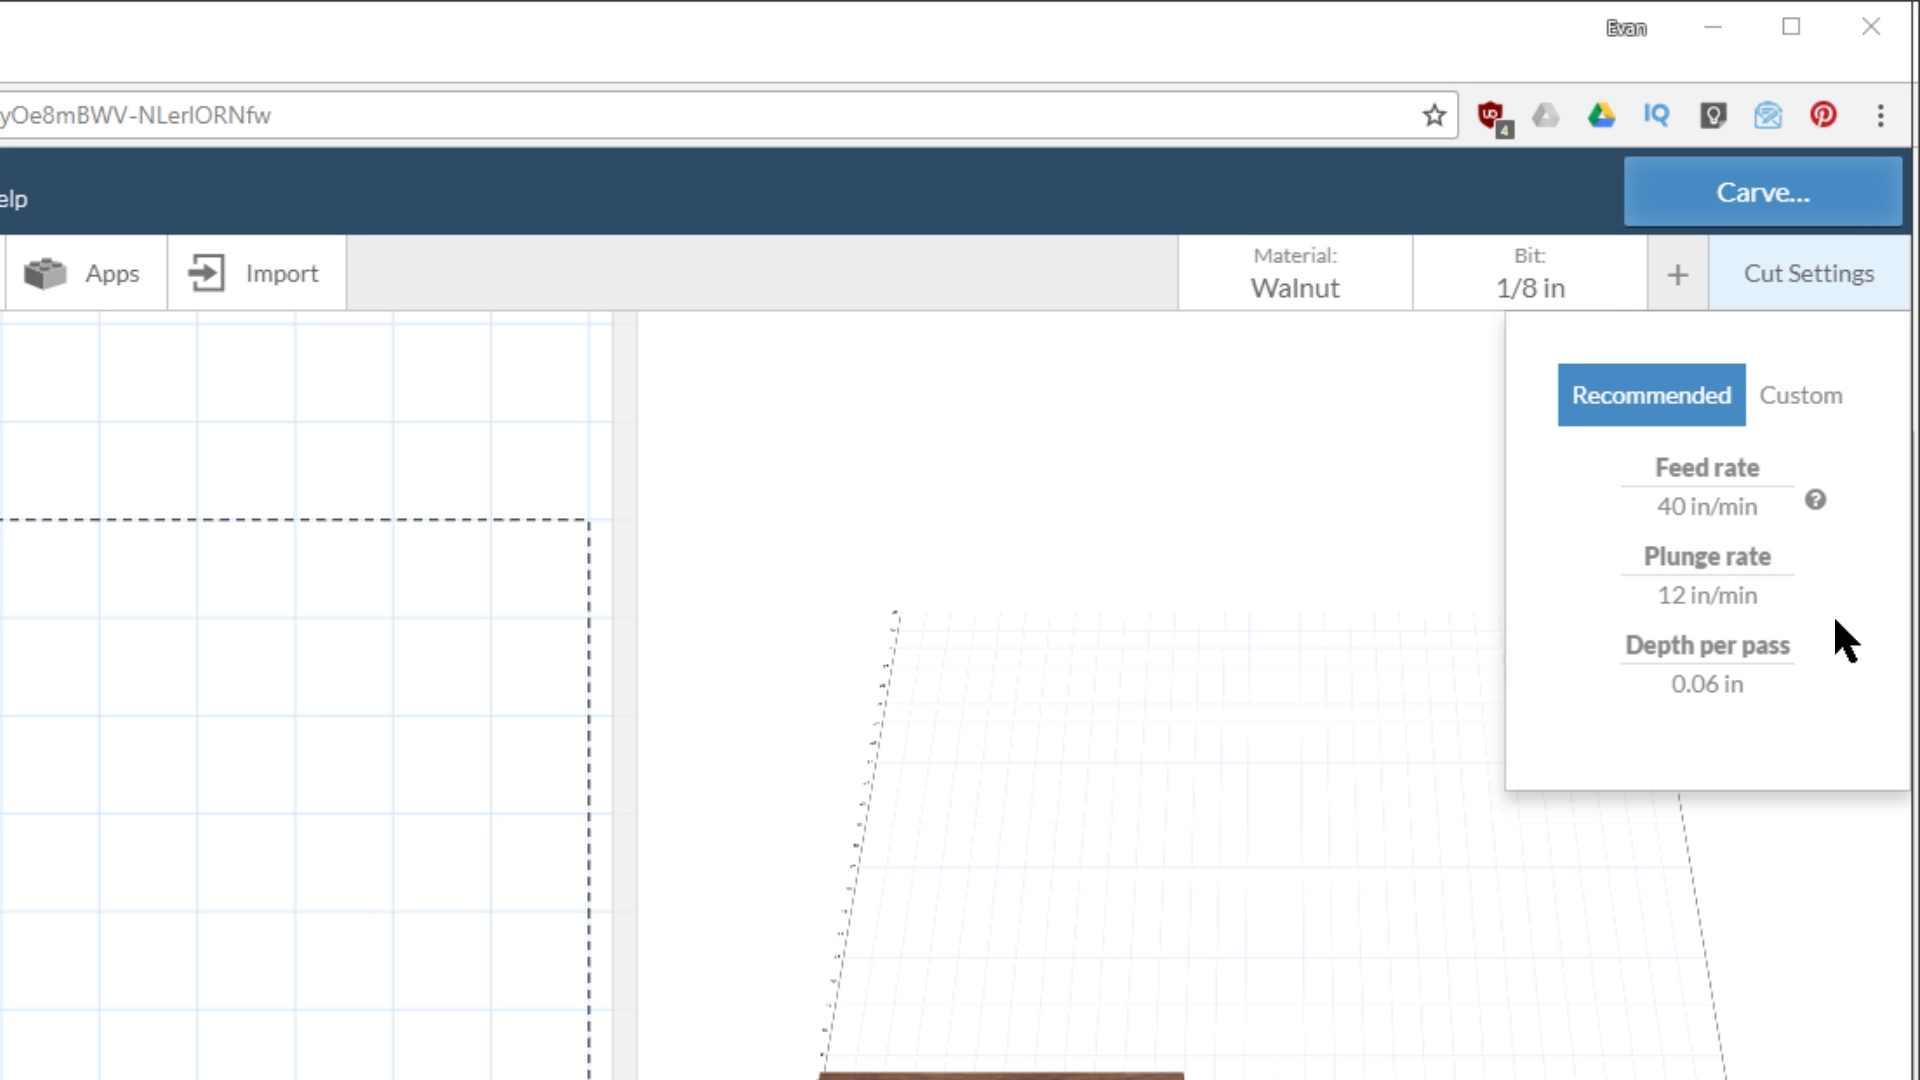1920x1080 pixels.
Task: Click the Import toolbar item
Action: pos(256,273)
